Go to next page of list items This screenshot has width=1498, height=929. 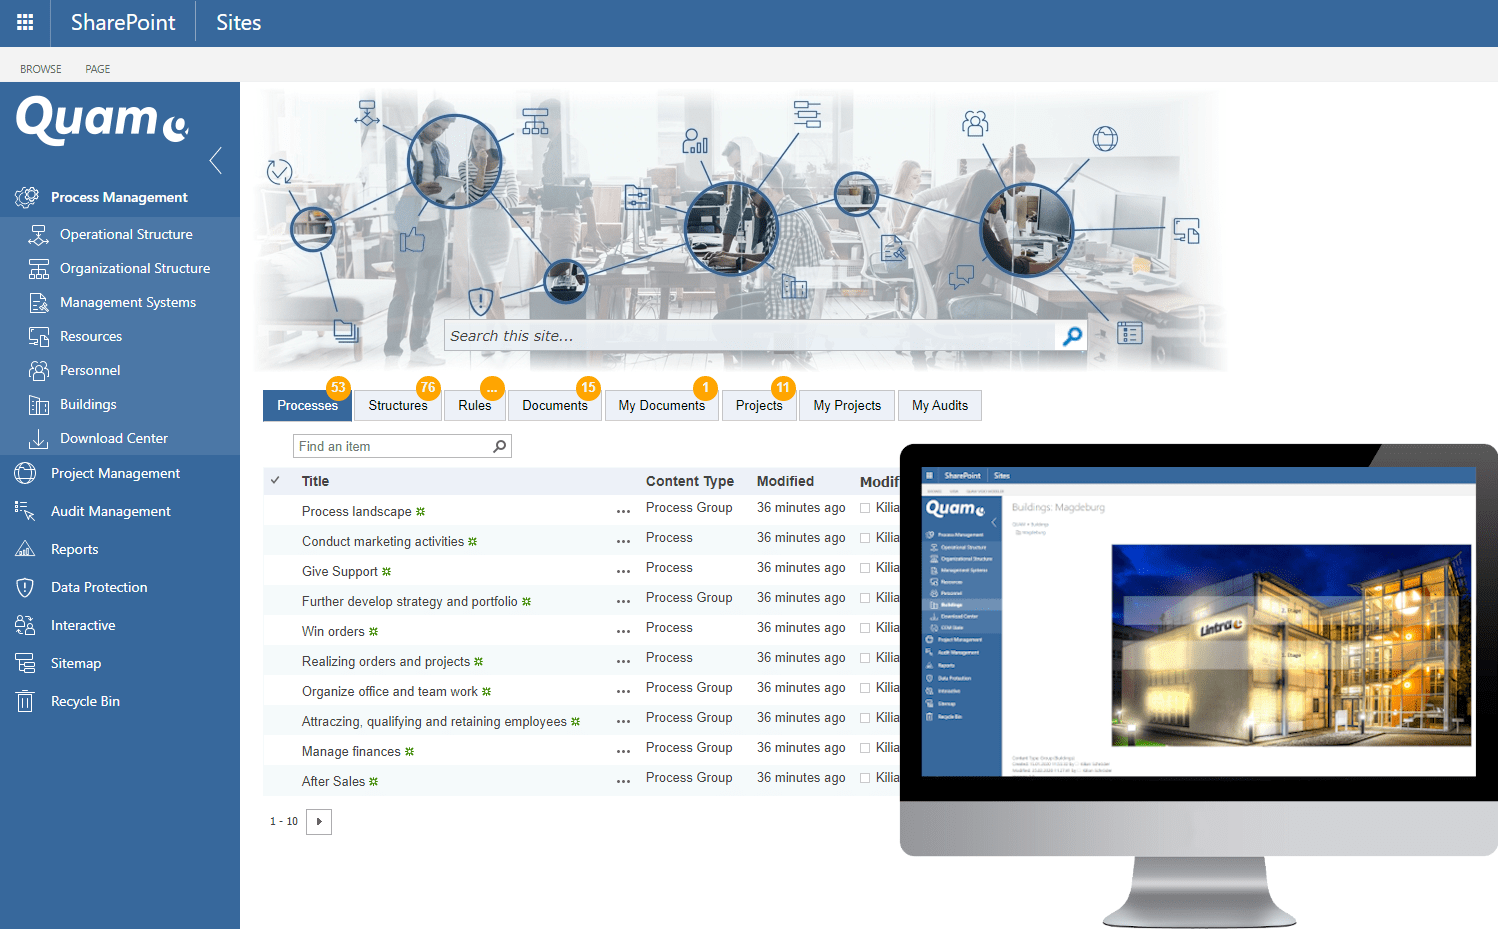319,822
